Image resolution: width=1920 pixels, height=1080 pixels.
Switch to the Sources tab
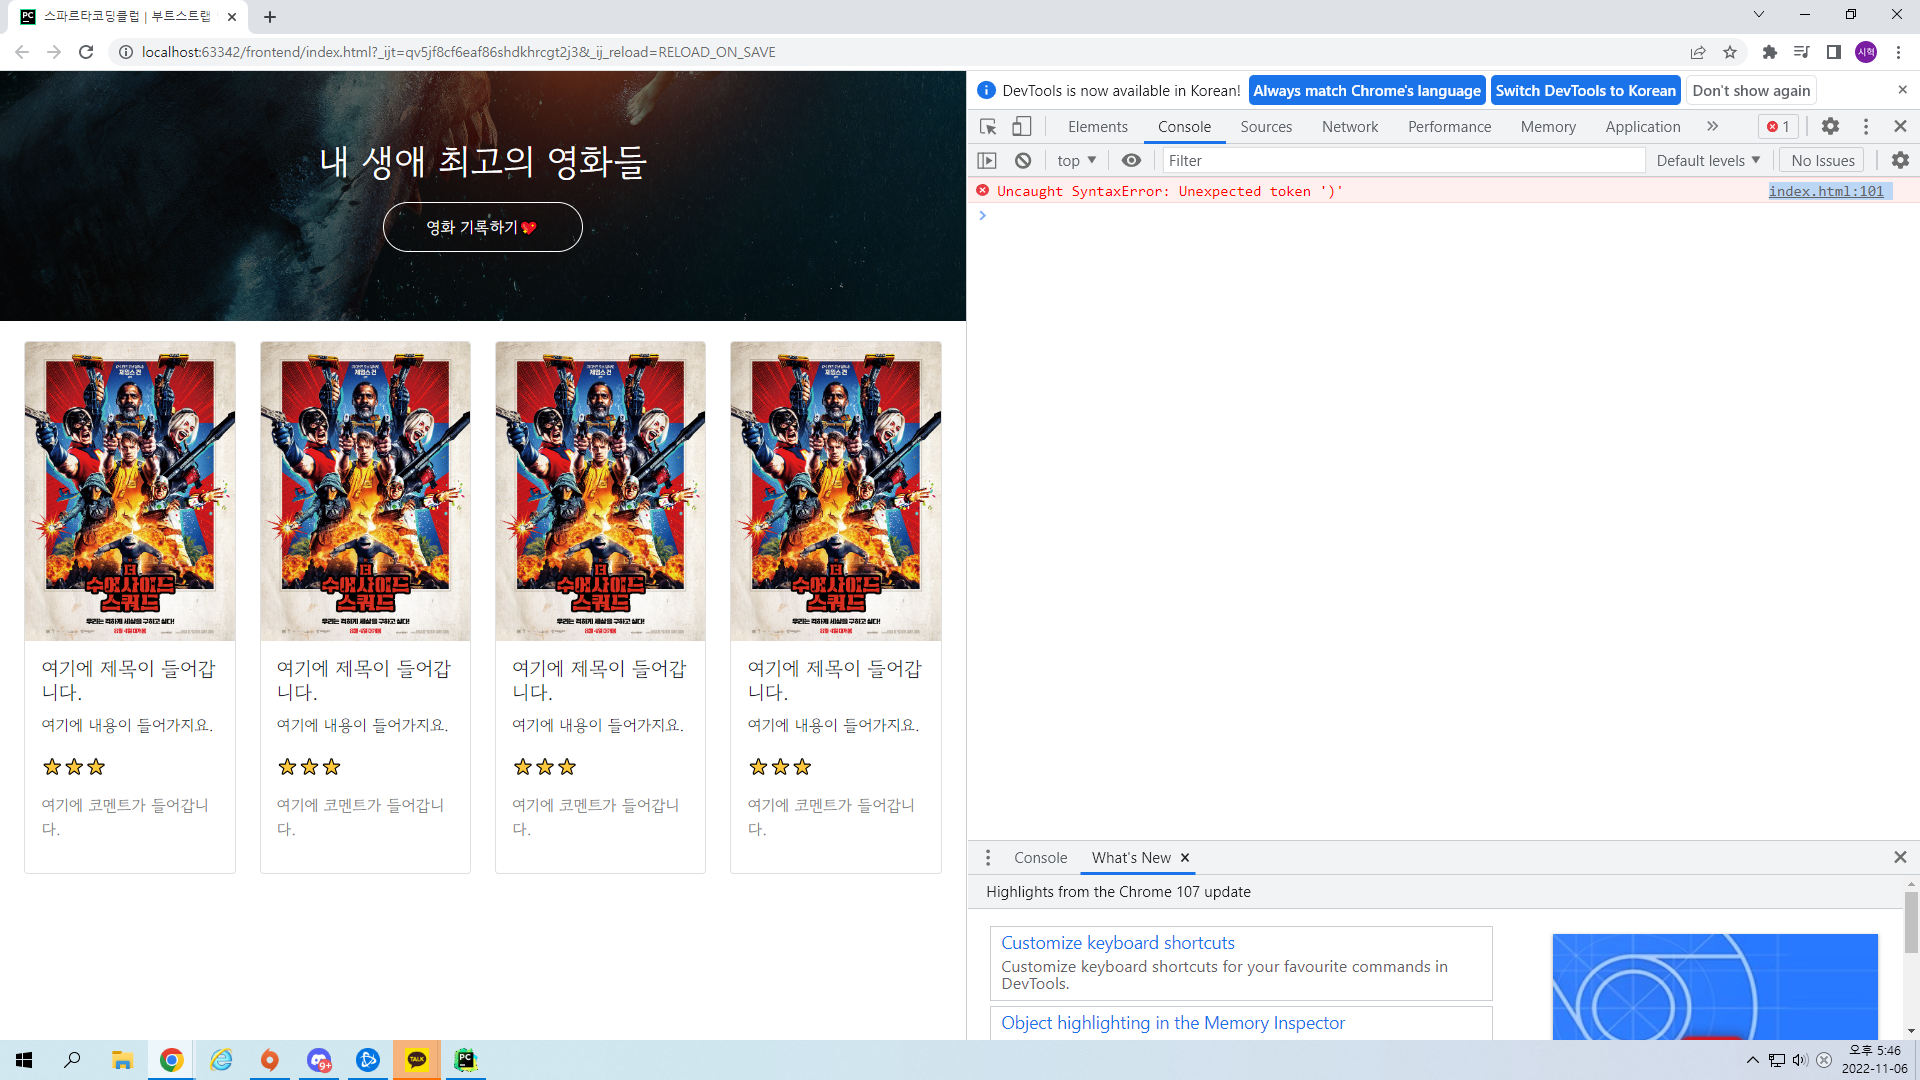coord(1266,127)
